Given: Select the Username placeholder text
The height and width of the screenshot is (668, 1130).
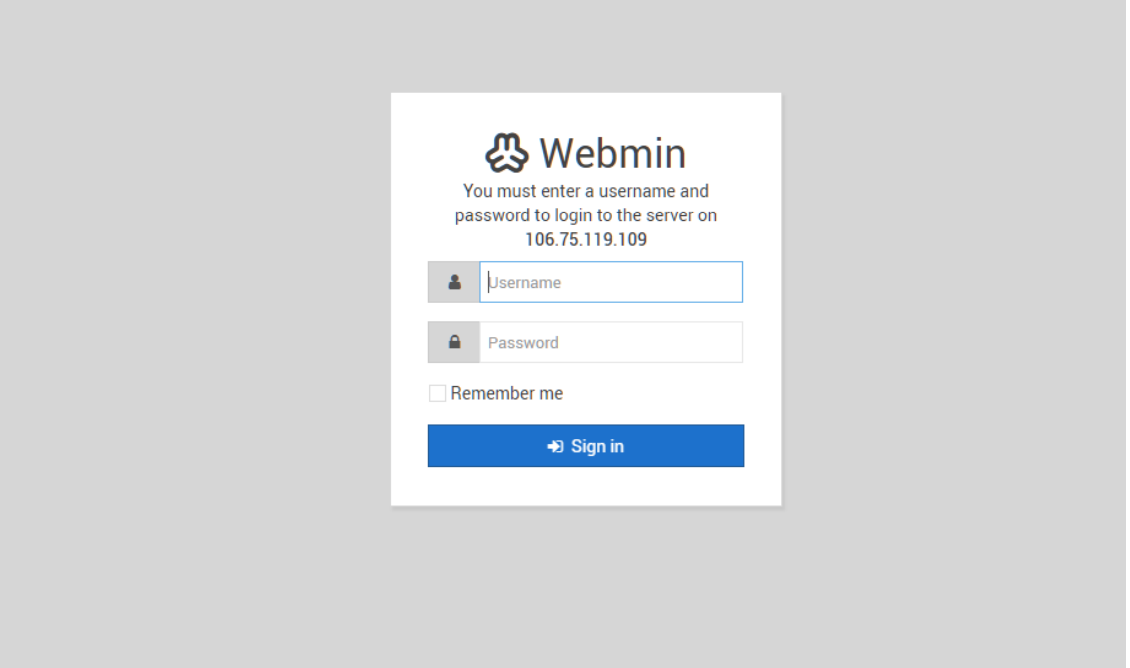Looking at the screenshot, I should tap(525, 282).
